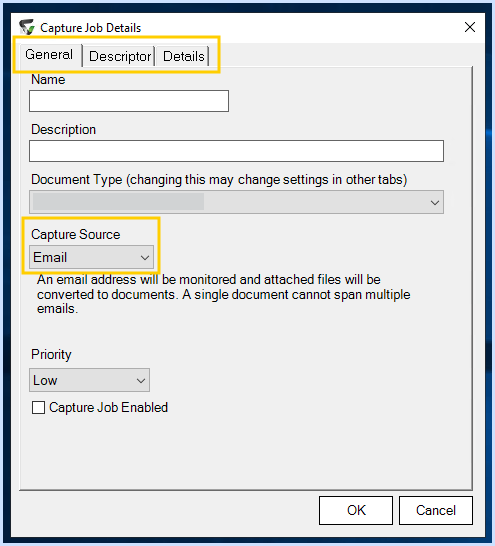Open the Priority dropdown showing Low

pos(89,380)
